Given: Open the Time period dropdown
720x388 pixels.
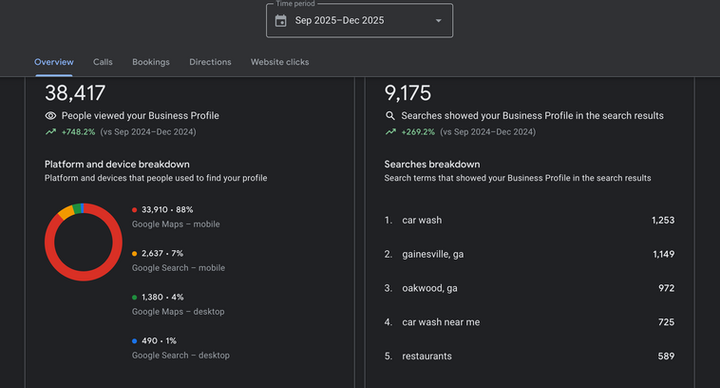Looking at the screenshot, I should 359,21.
